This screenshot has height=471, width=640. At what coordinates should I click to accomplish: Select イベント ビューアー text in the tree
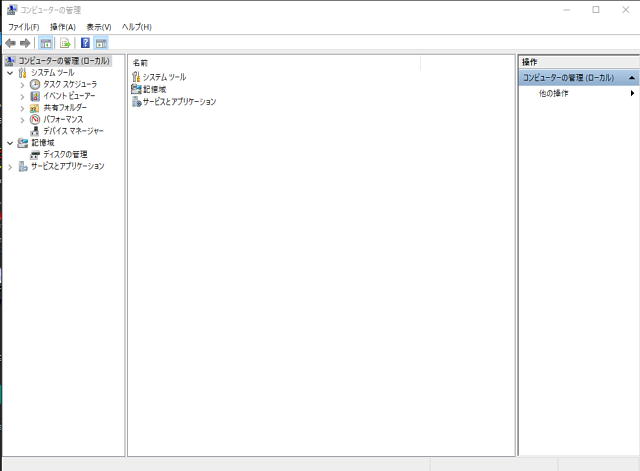point(69,96)
